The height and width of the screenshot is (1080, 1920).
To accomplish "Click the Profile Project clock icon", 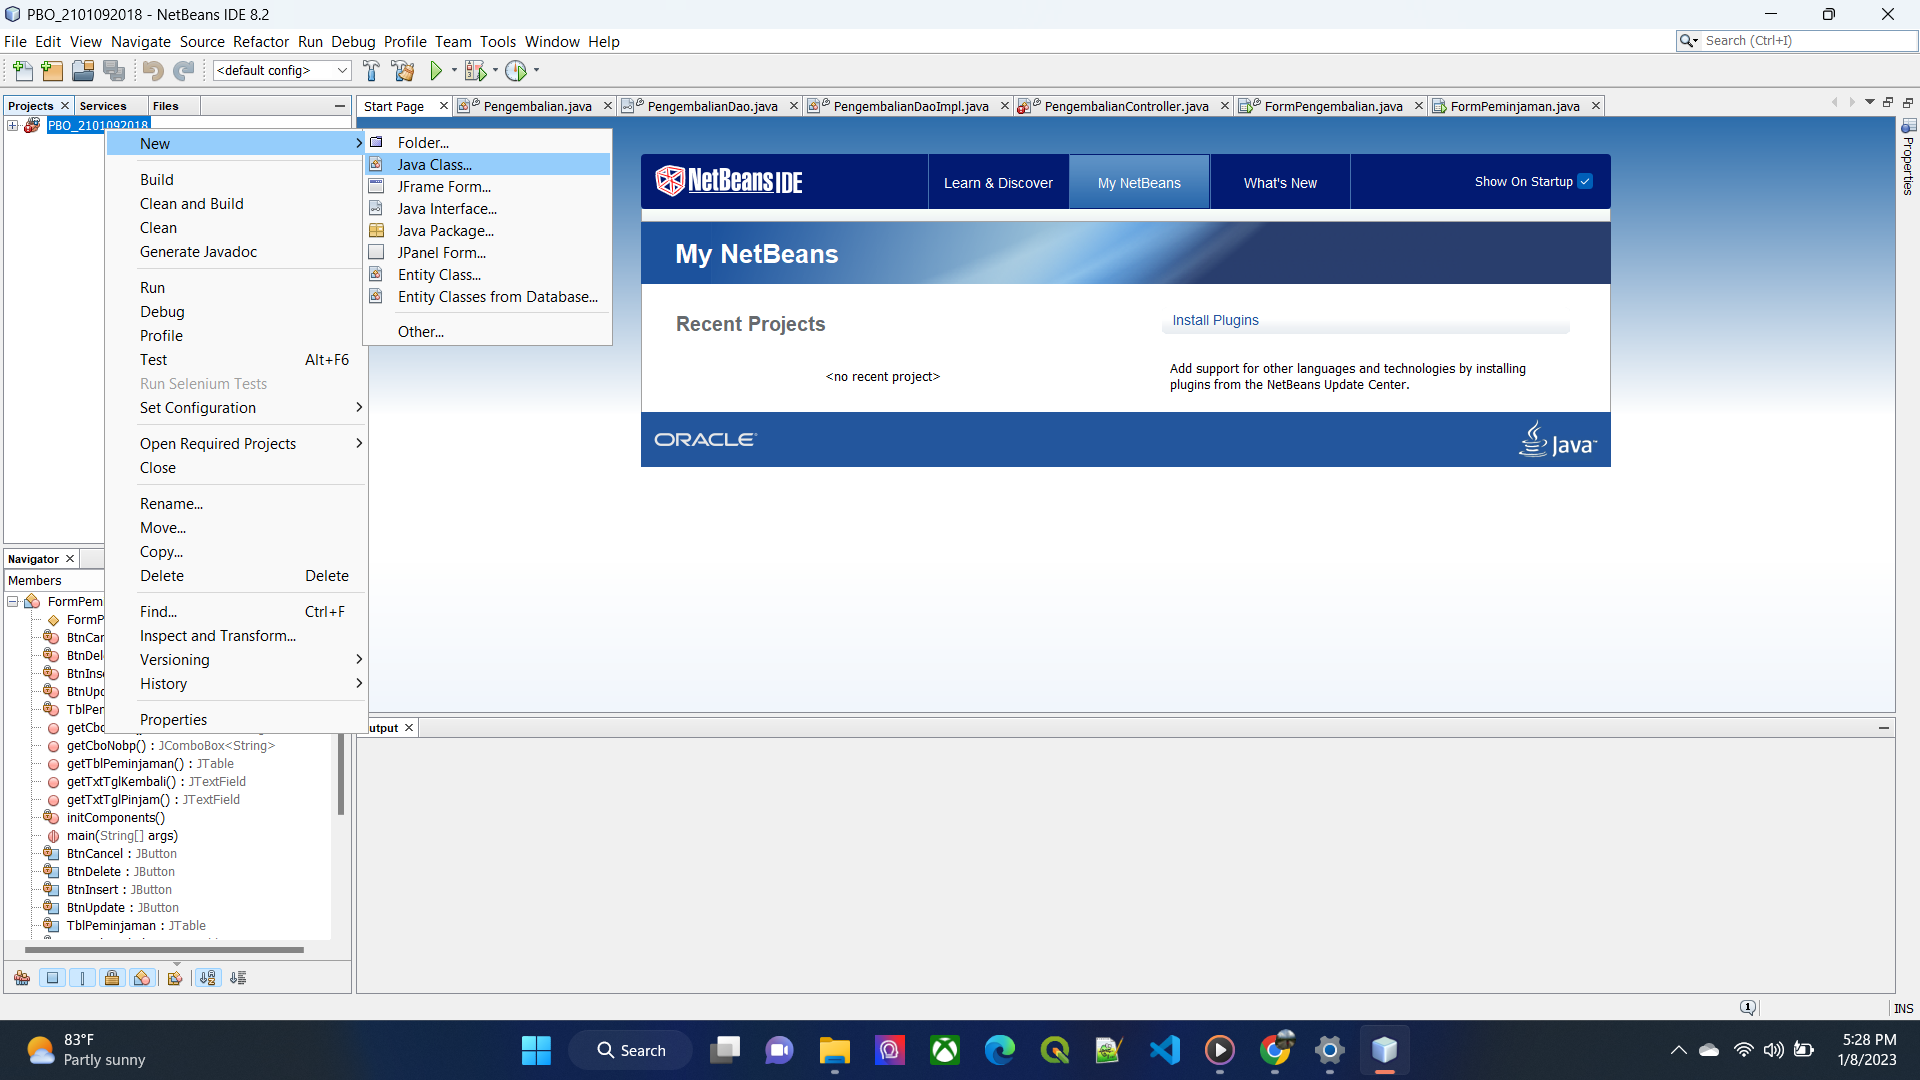I will tap(516, 71).
